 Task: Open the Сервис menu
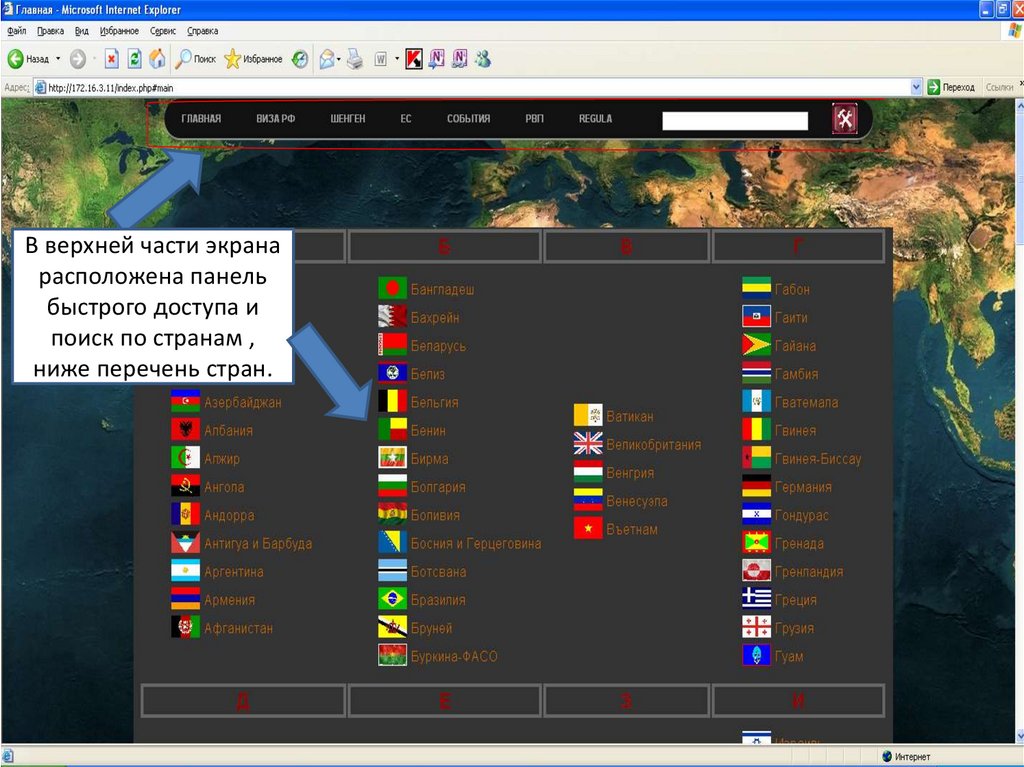pyautogui.click(x=162, y=31)
